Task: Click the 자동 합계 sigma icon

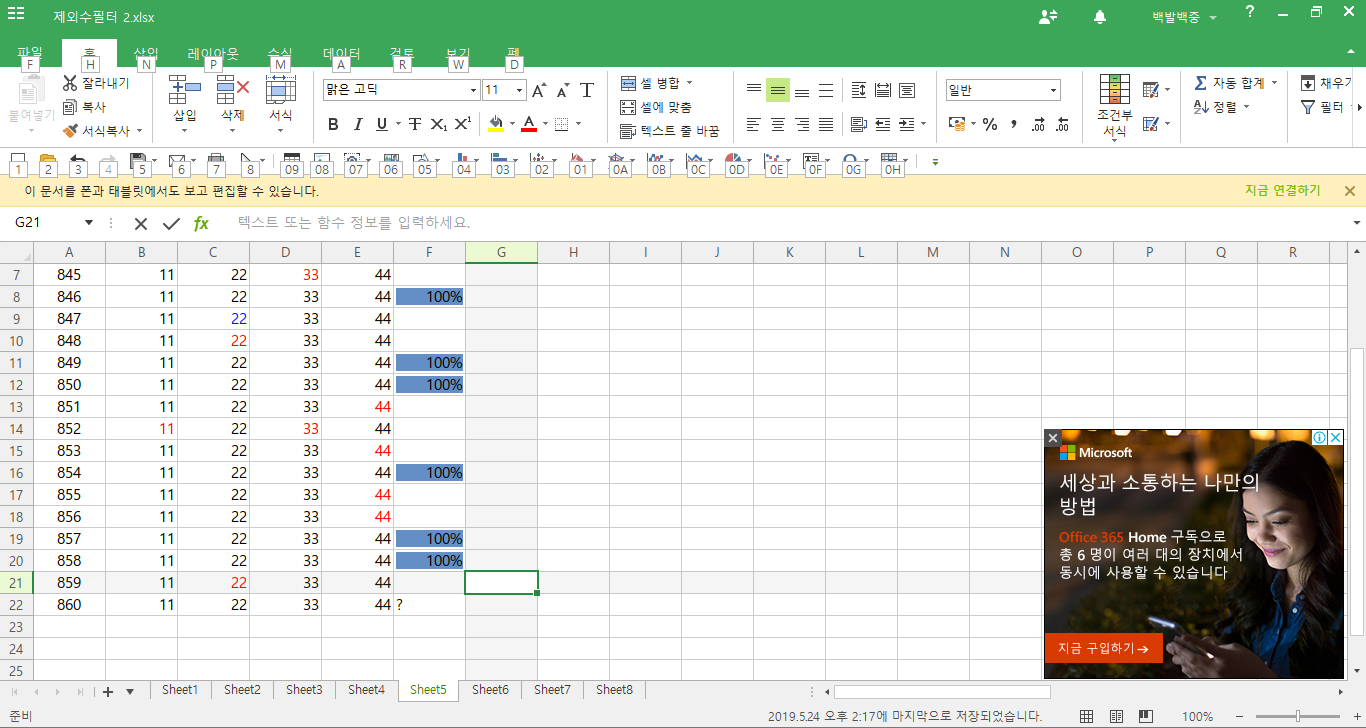Action: [1200, 83]
